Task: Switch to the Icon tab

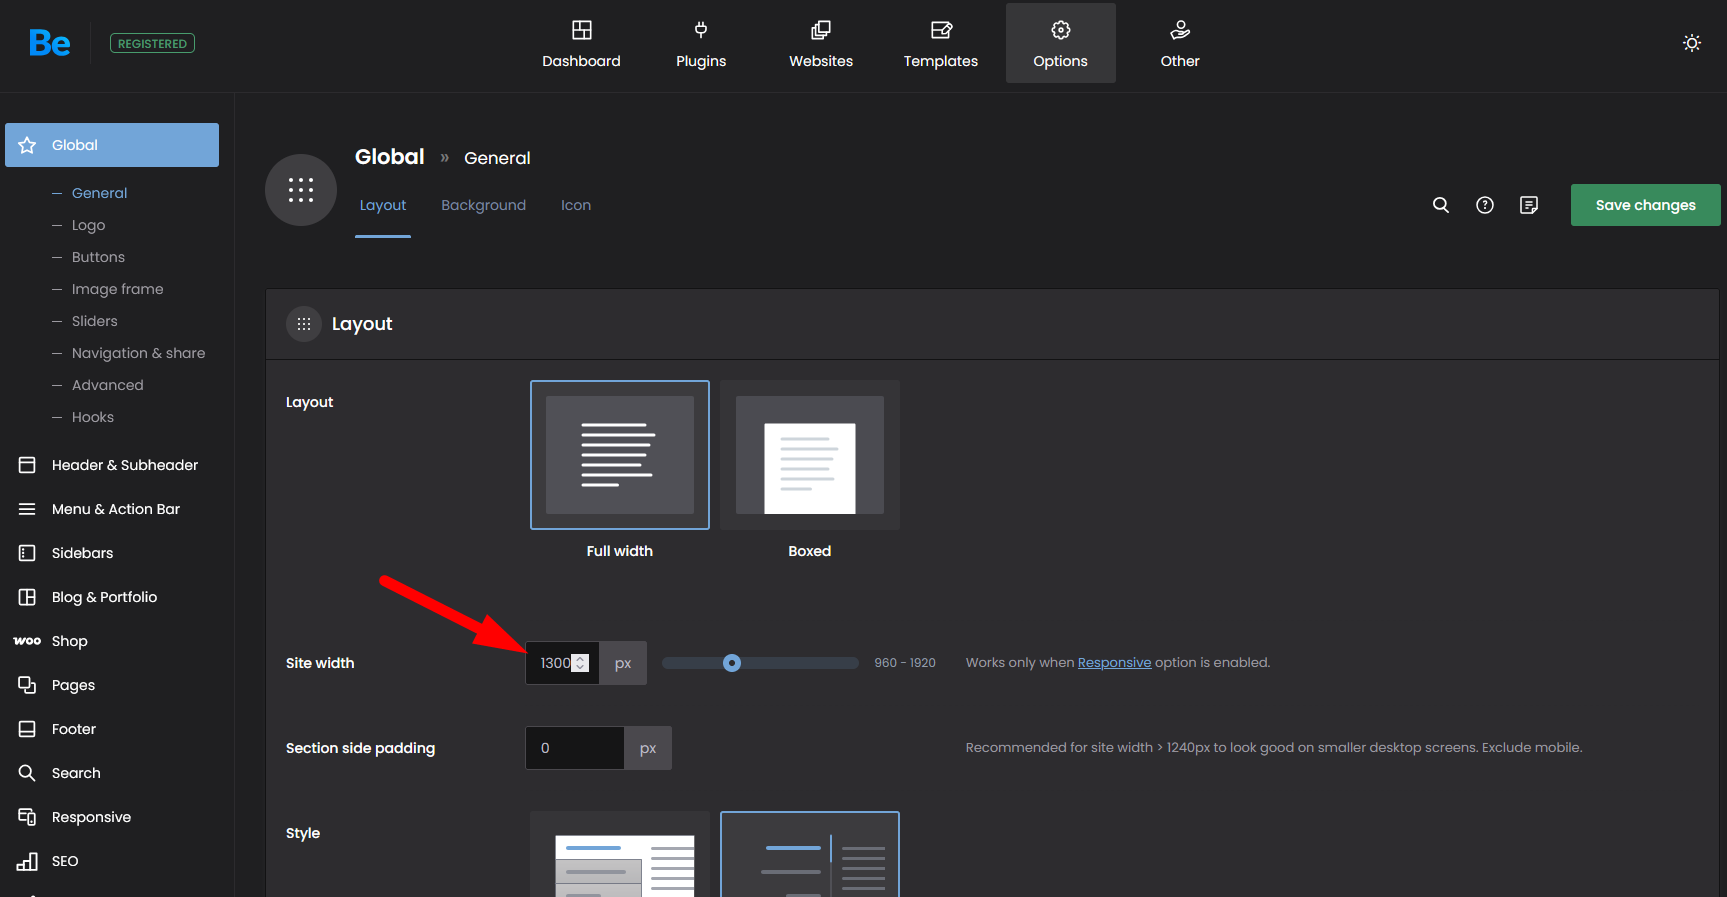Action: [x=575, y=205]
